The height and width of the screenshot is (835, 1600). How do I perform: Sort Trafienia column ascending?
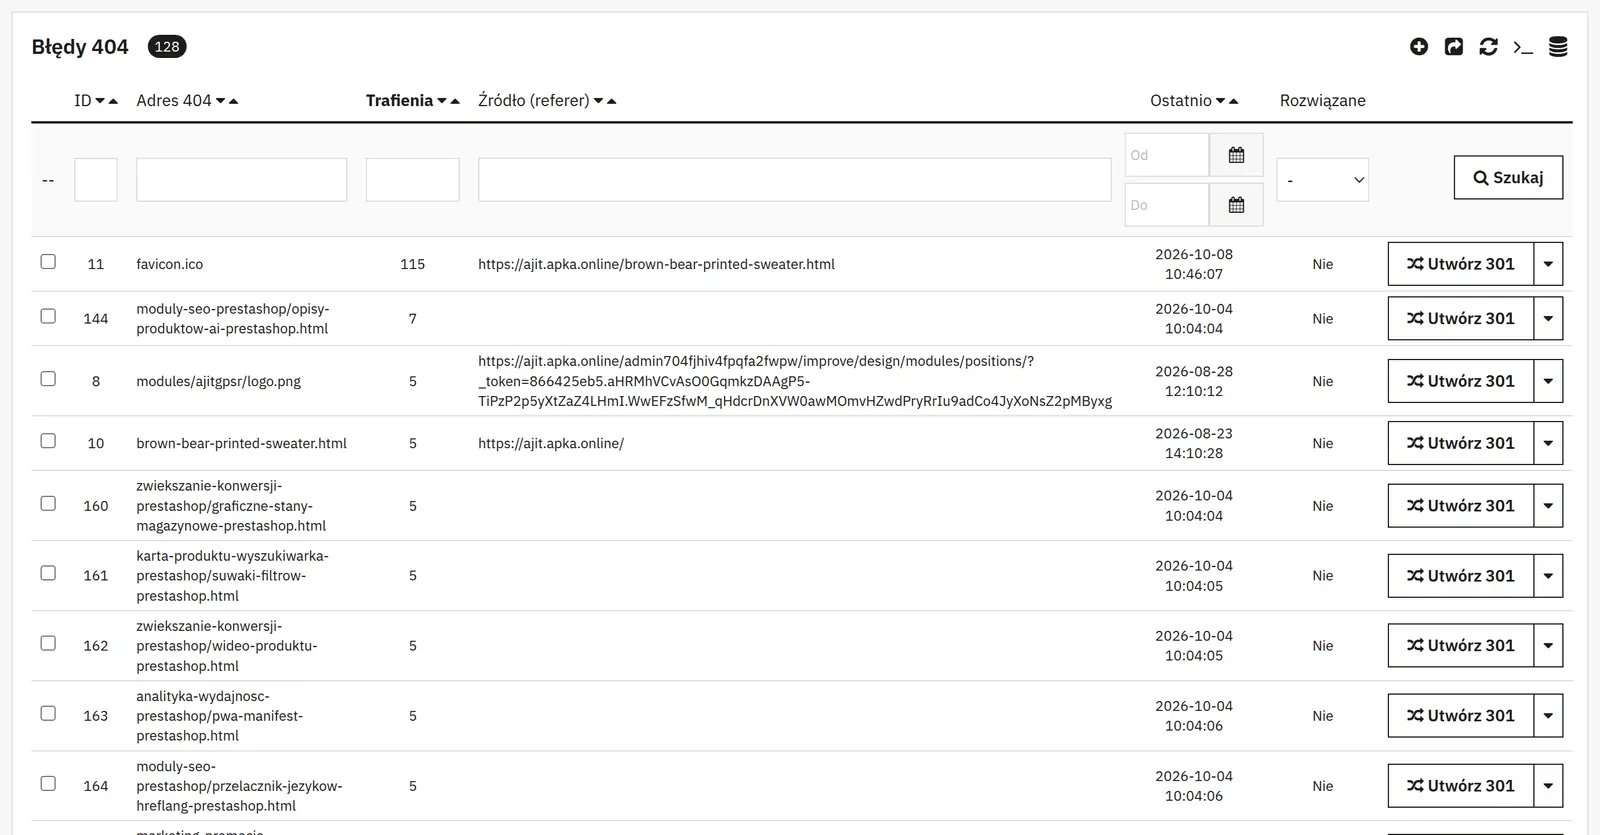point(455,101)
